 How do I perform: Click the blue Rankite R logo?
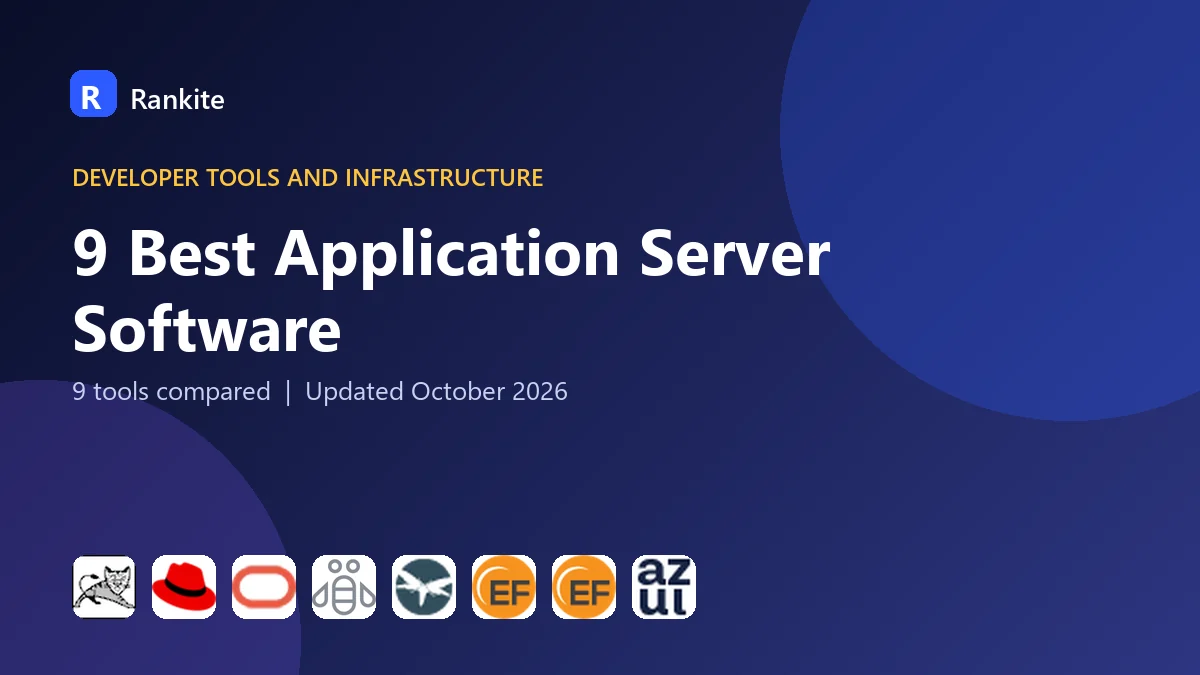(93, 94)
